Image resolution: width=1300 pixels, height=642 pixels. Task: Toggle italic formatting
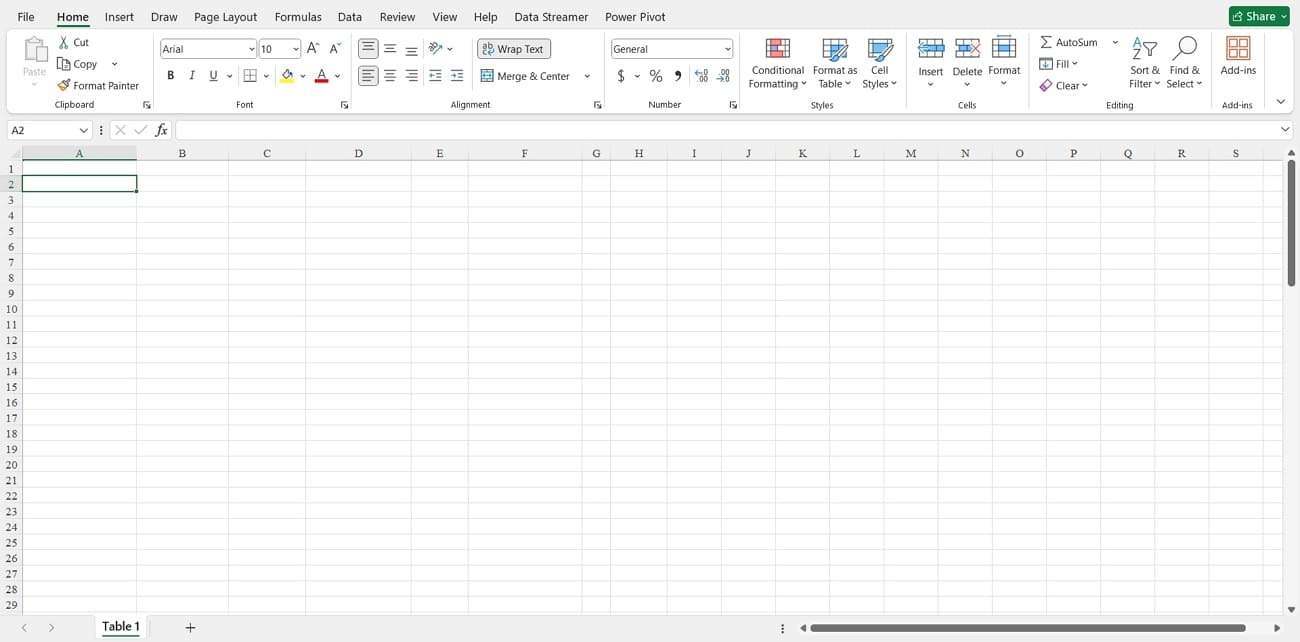click(x=191, y=75)
